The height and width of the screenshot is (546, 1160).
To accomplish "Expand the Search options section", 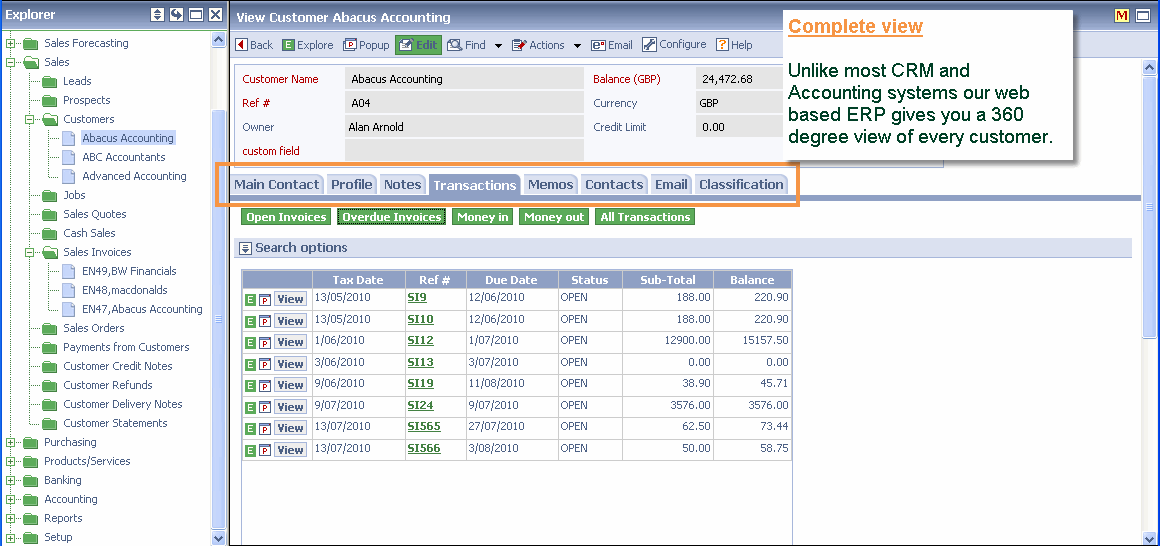I will 245,248.
